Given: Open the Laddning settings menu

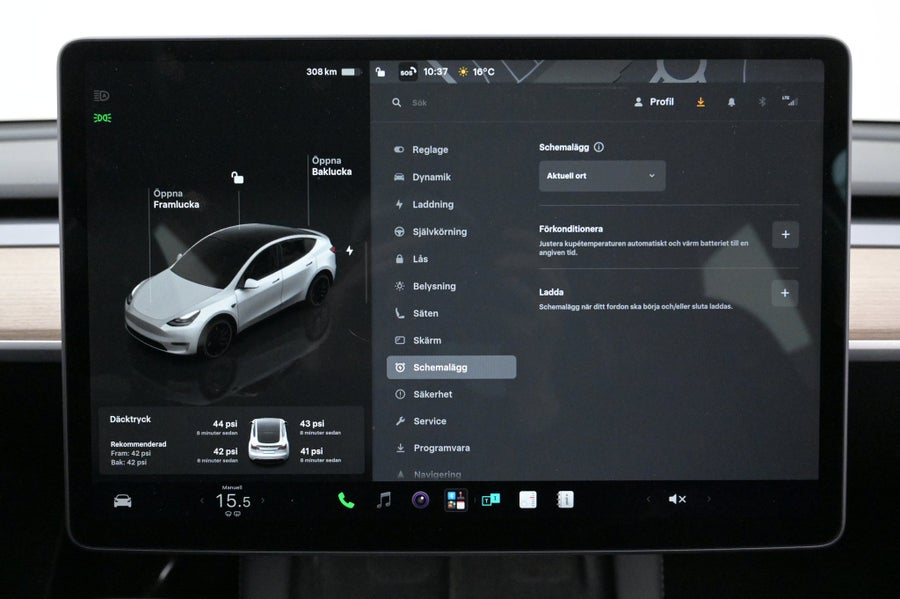Looking at the screenshot, I should click(425, 204).
